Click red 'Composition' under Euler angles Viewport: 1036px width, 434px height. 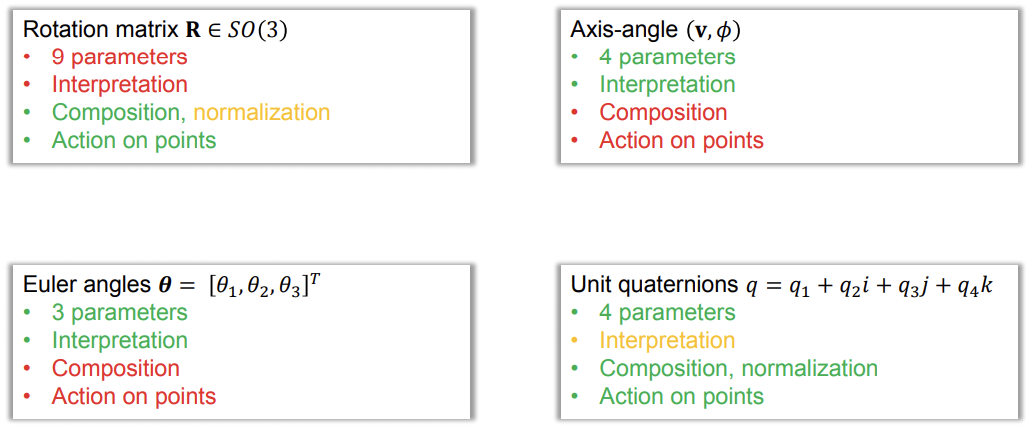click(x=116, y=368)
